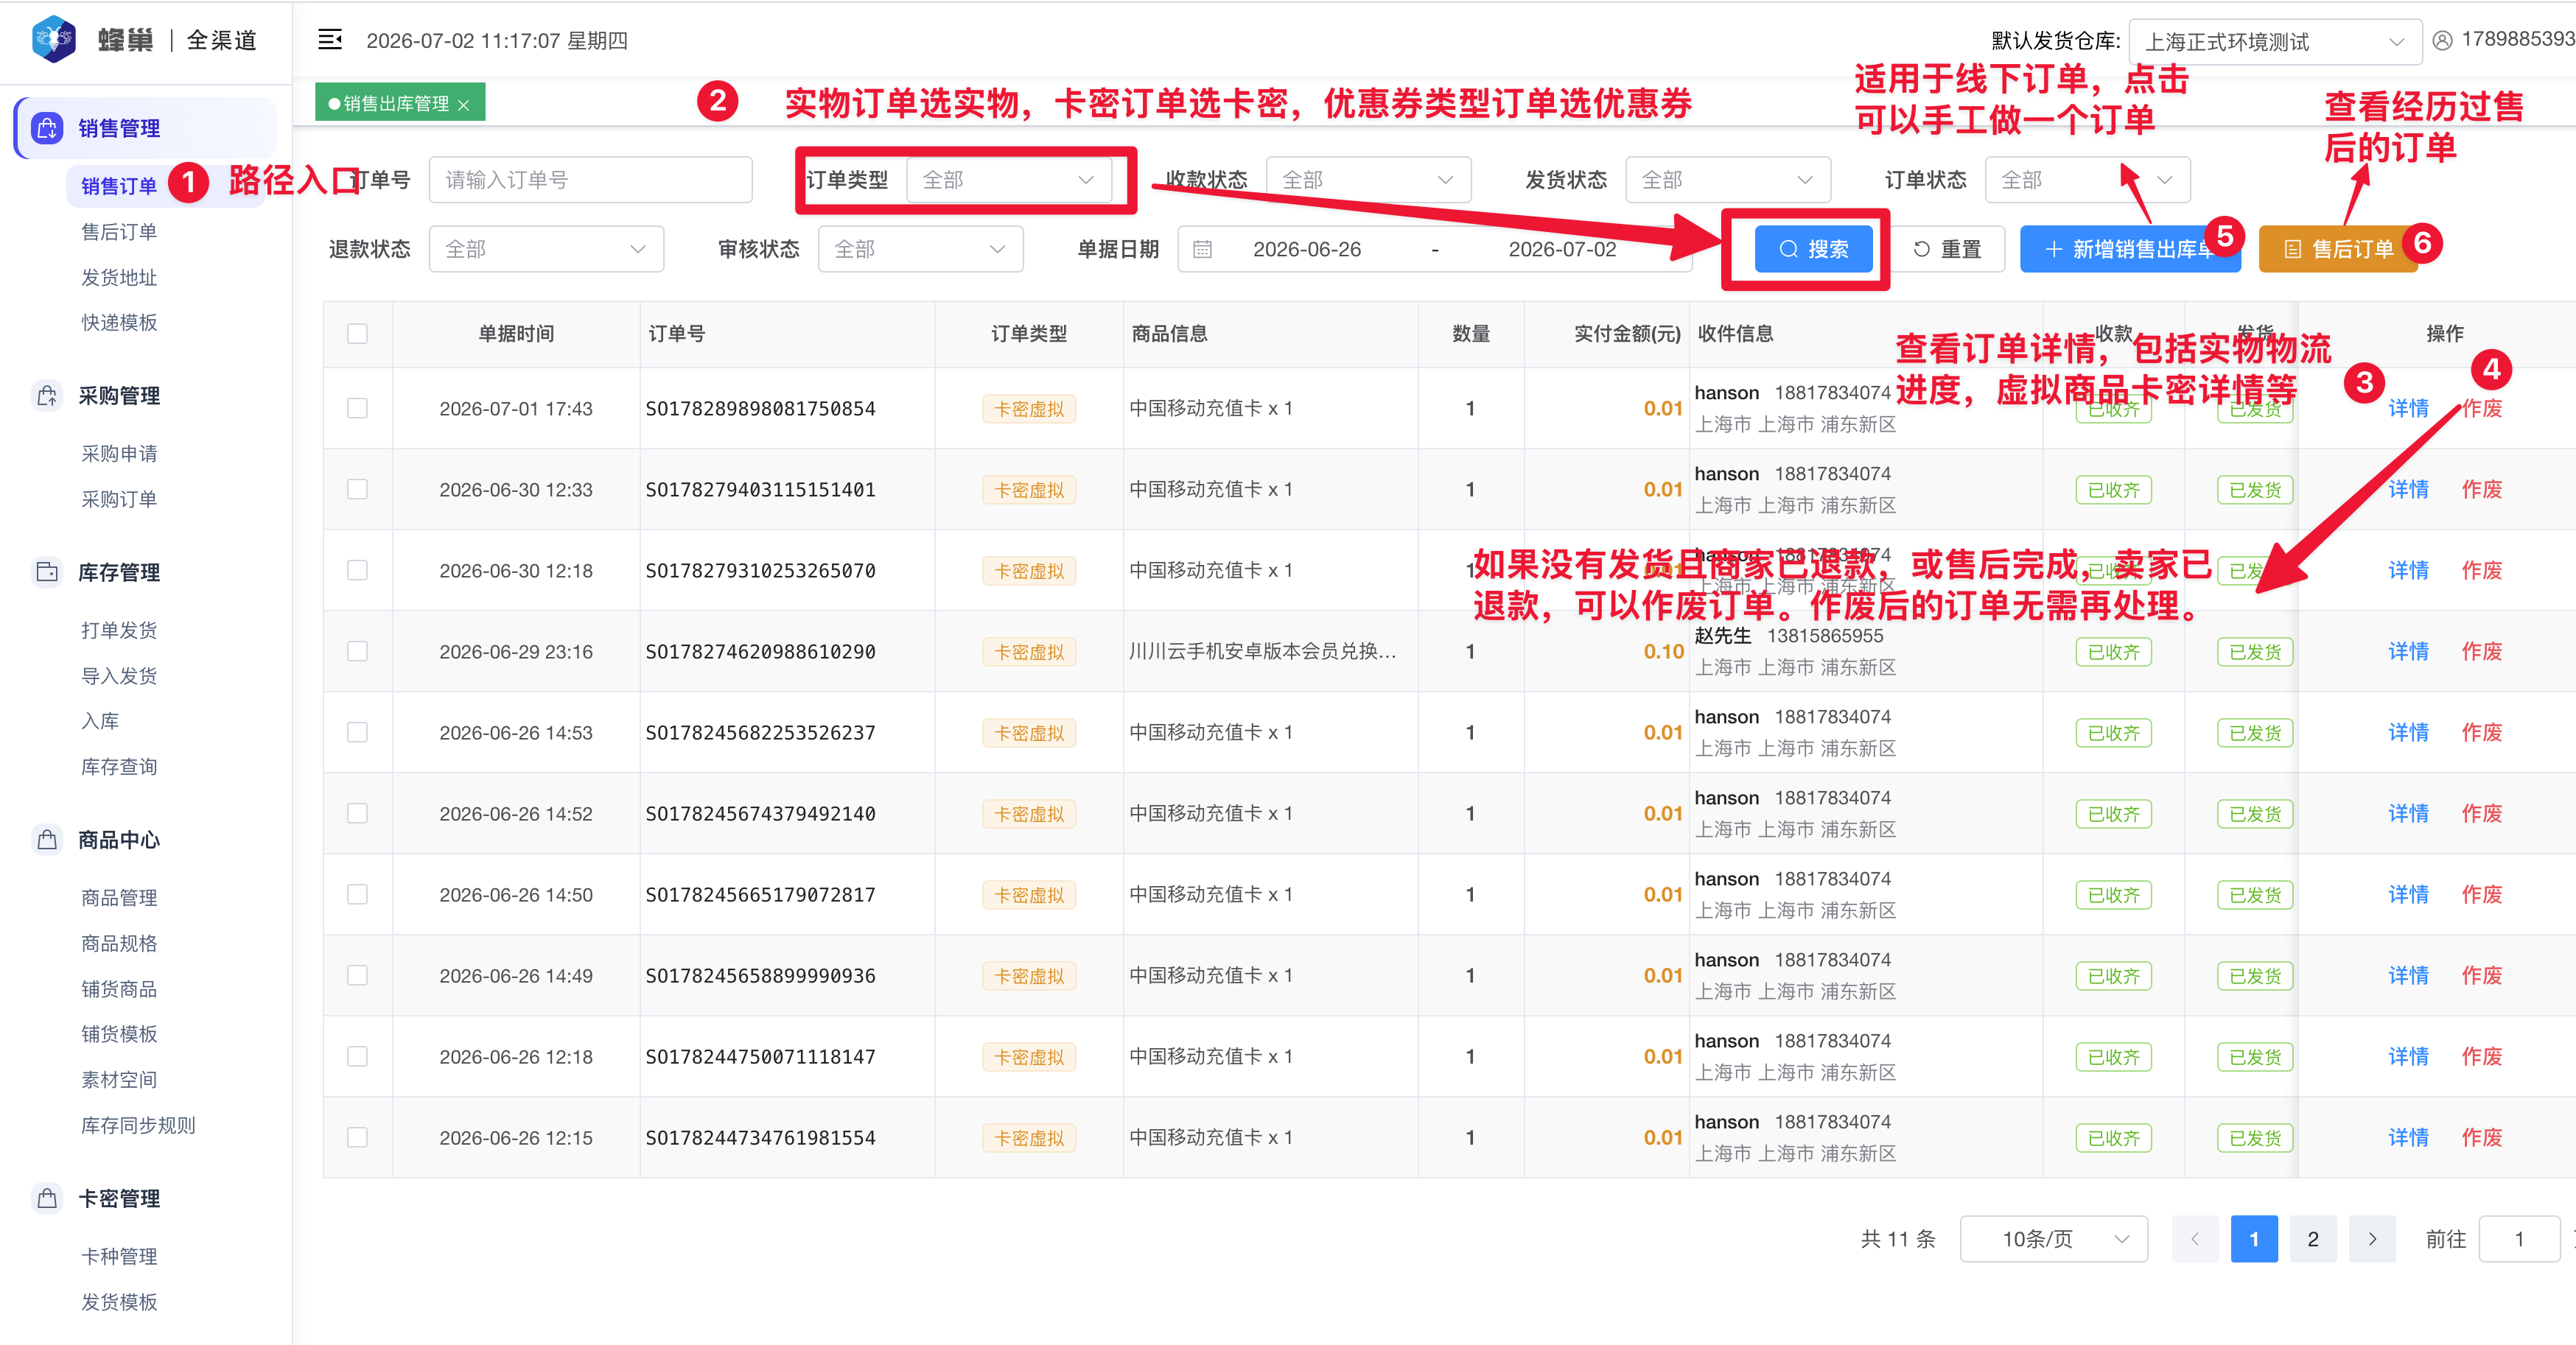Open 库存查询 in the sidebar

(x=119, y=767)
